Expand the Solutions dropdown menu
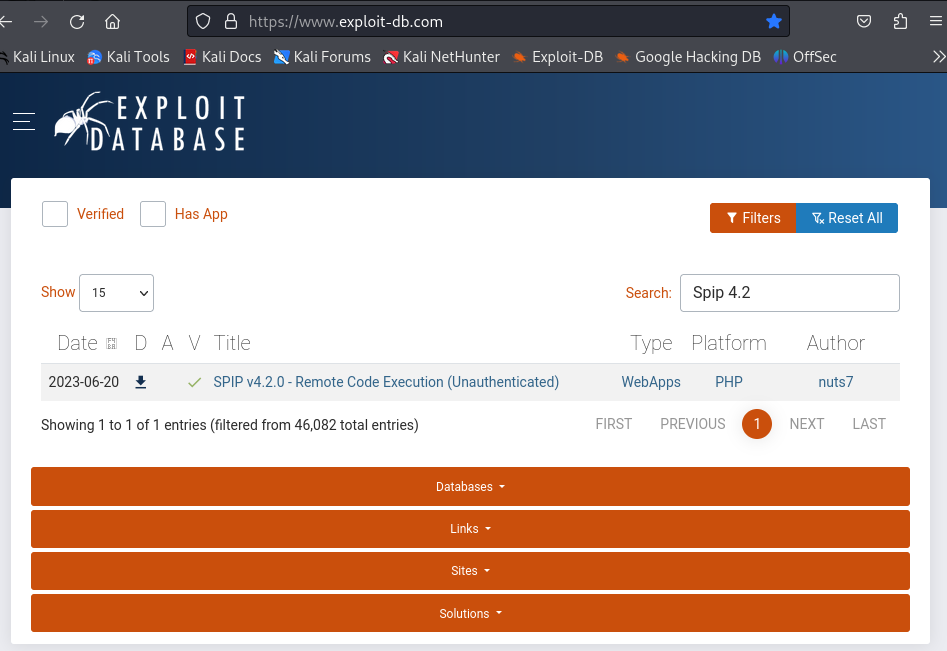 tap(470, 613)
